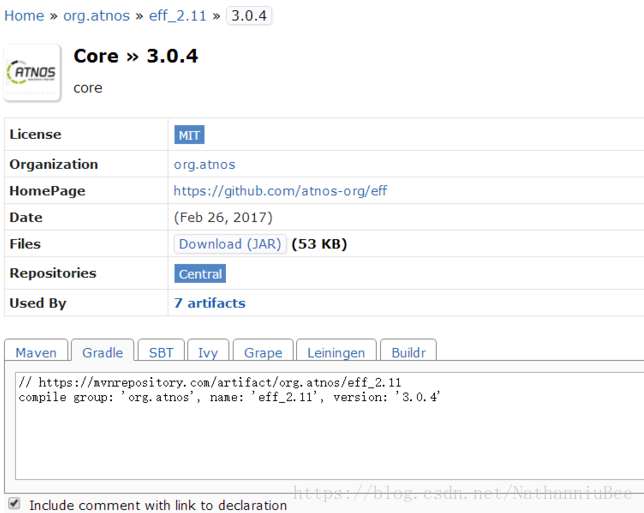Screen dimensions: 644x513
Task: Switch to the Maven tab
Action: click(36, 350)
